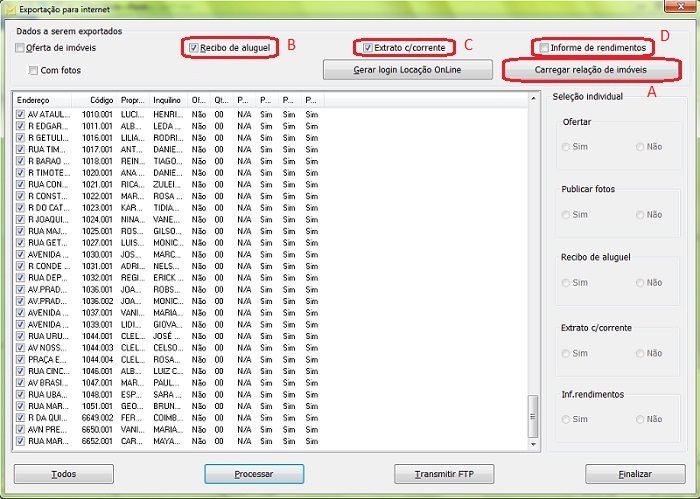Image resolution: width=700 pixels, height=499 pixels.
Task: Uncheck the row with code 1010.001
Action: point(21,115)
